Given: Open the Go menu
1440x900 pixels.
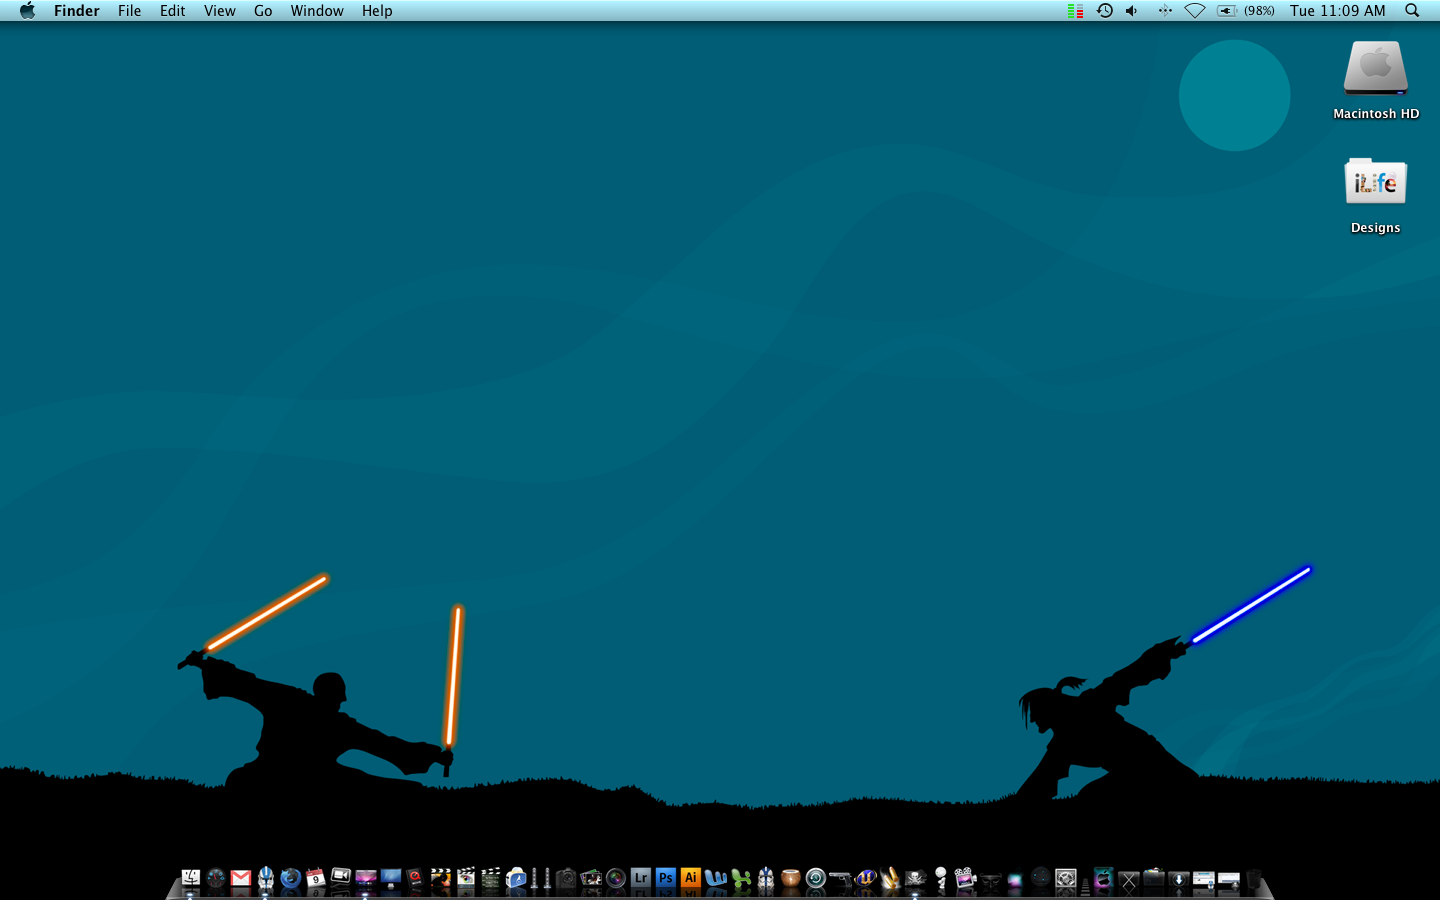Looking at the screenshot, I should pos(263,11).
